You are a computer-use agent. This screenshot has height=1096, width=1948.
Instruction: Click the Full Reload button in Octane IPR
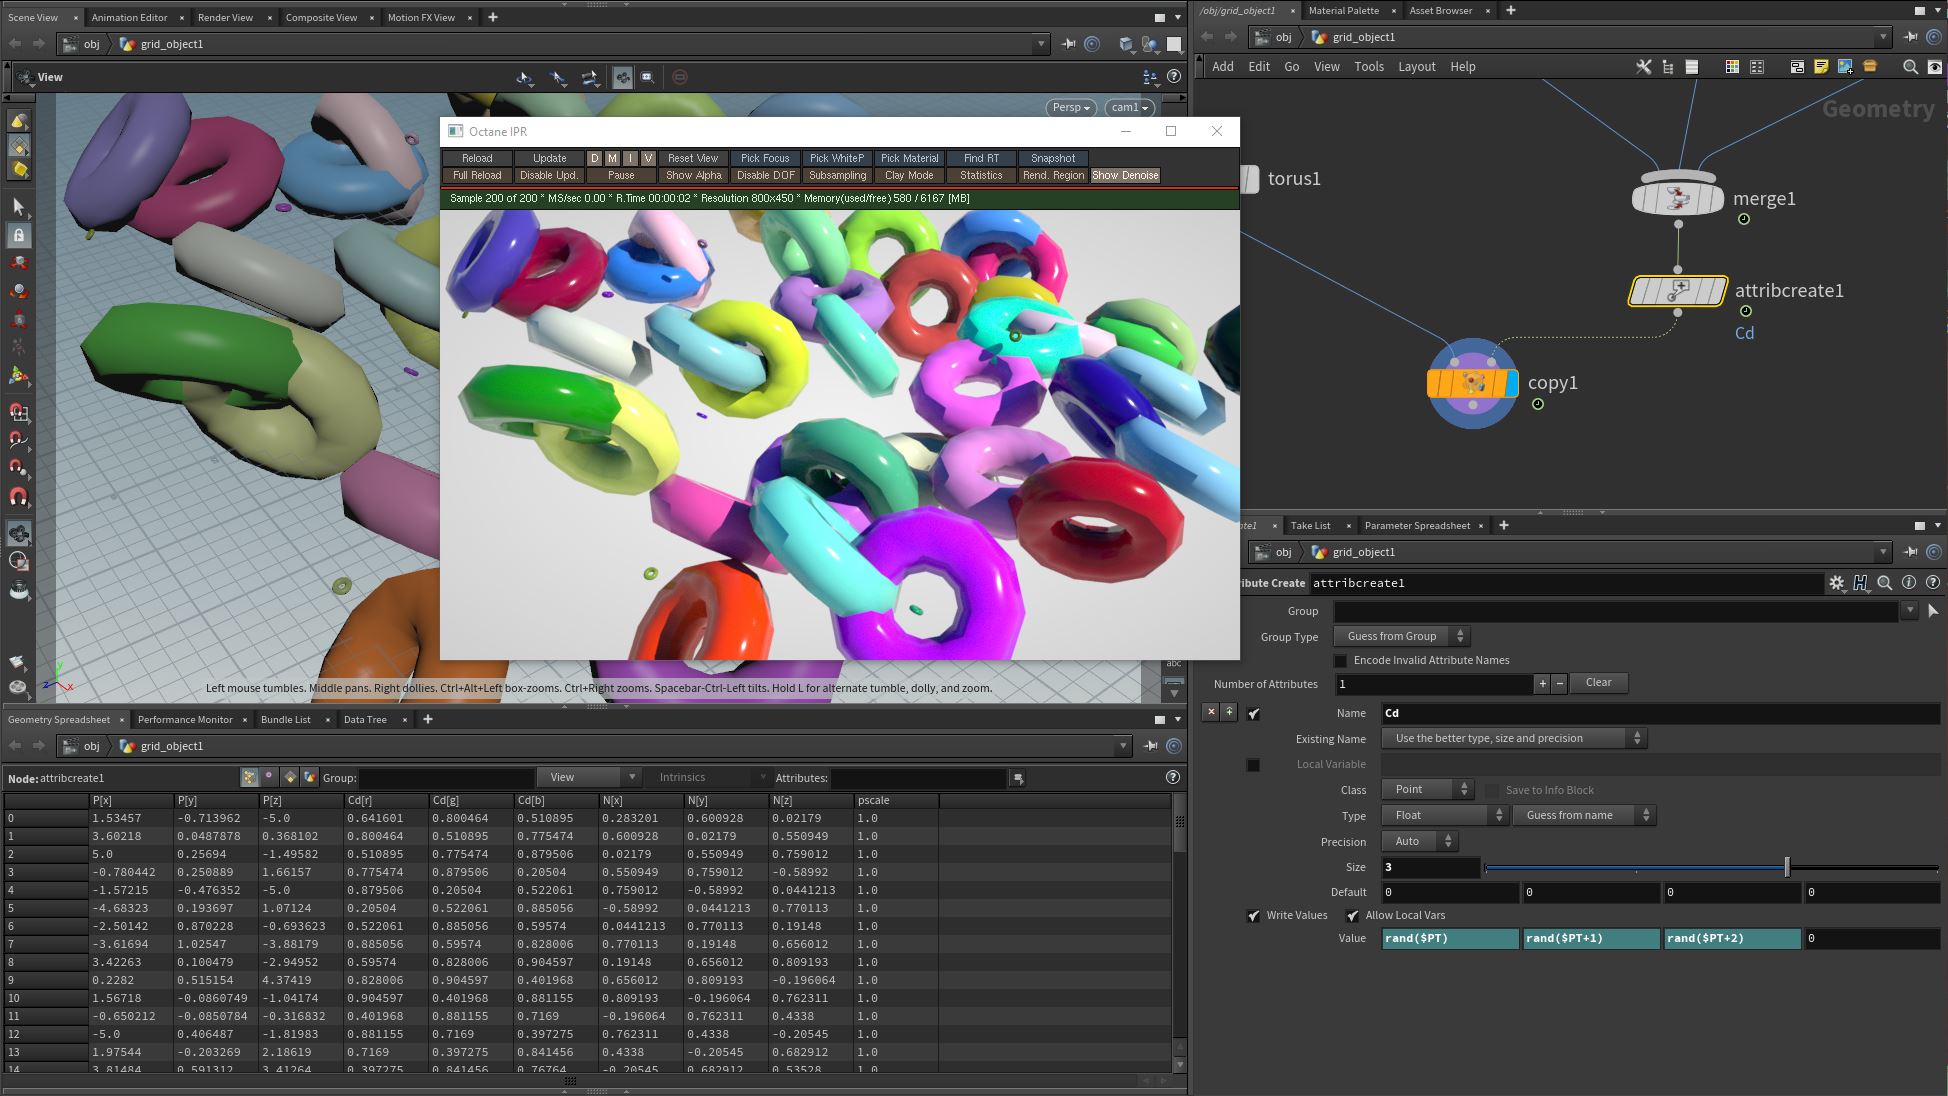pyautogui.click(x=477, y=176)
